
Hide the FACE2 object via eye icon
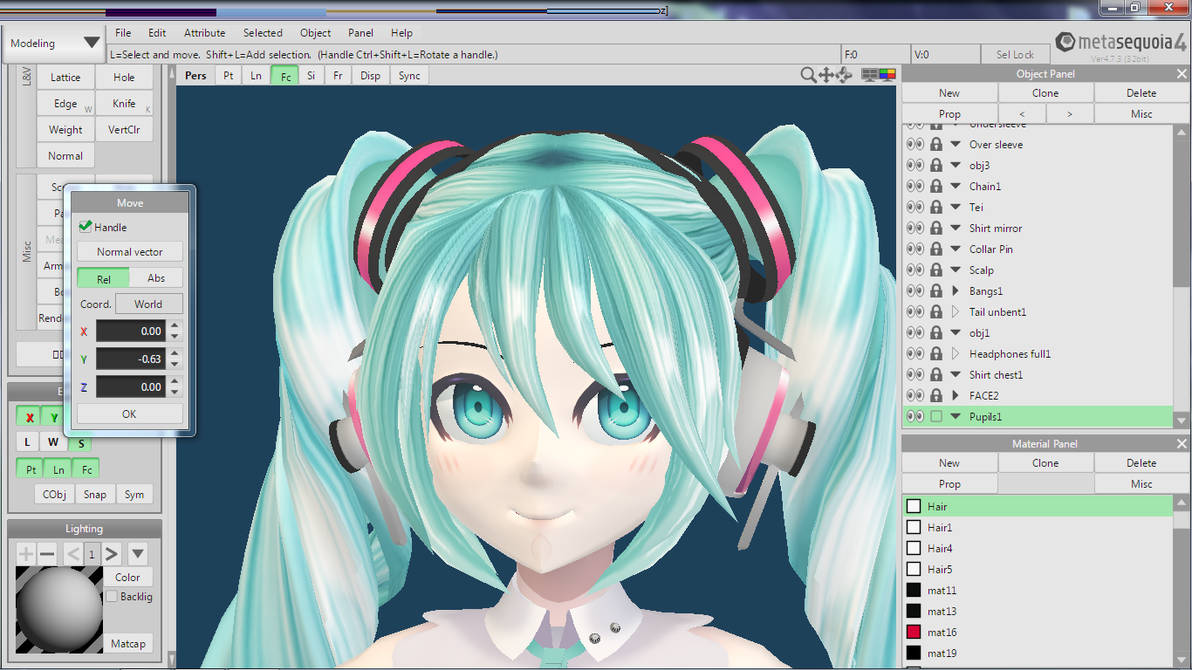(x=915, y=395)
